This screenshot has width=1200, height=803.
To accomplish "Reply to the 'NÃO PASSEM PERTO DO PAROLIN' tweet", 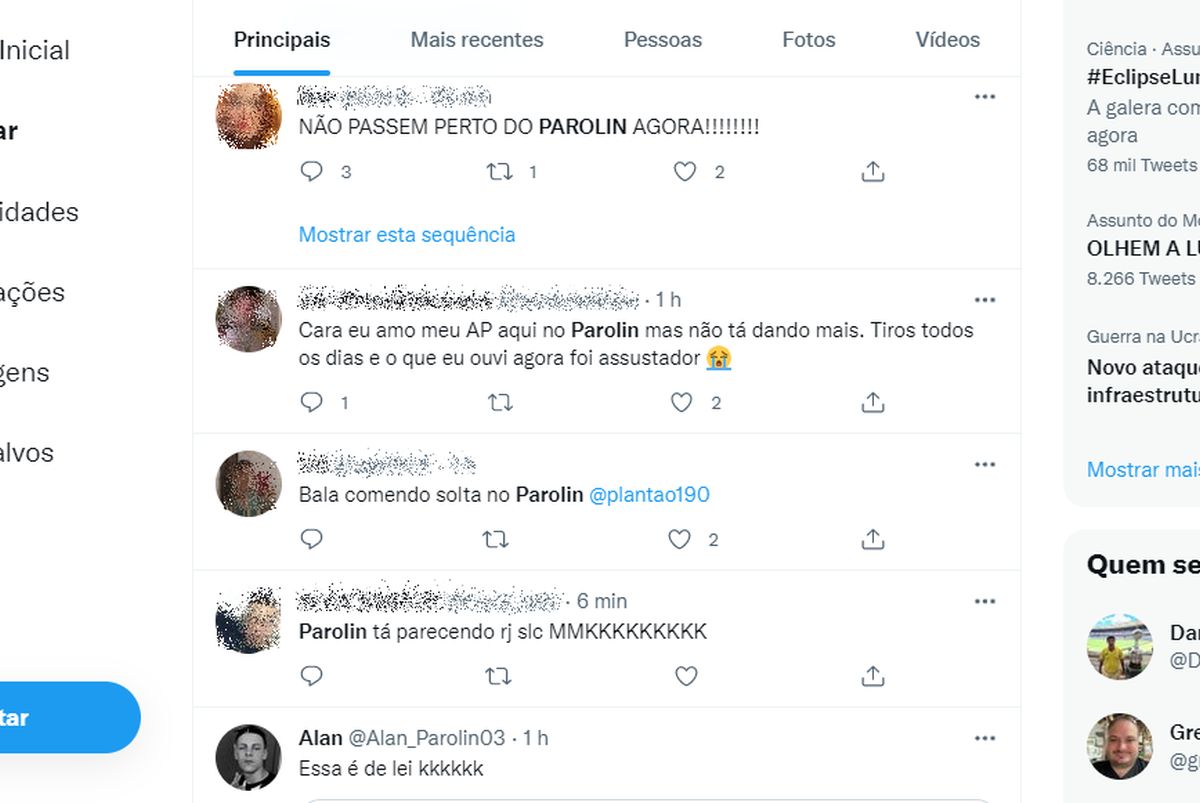I will point(312,172).
